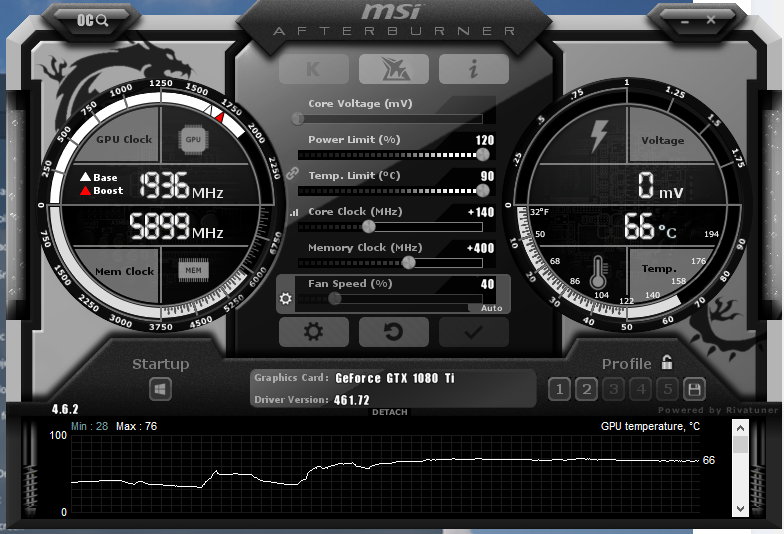Click the Fan Speed value 40
The image size is (784, 534).
click(x=488, y=284)
